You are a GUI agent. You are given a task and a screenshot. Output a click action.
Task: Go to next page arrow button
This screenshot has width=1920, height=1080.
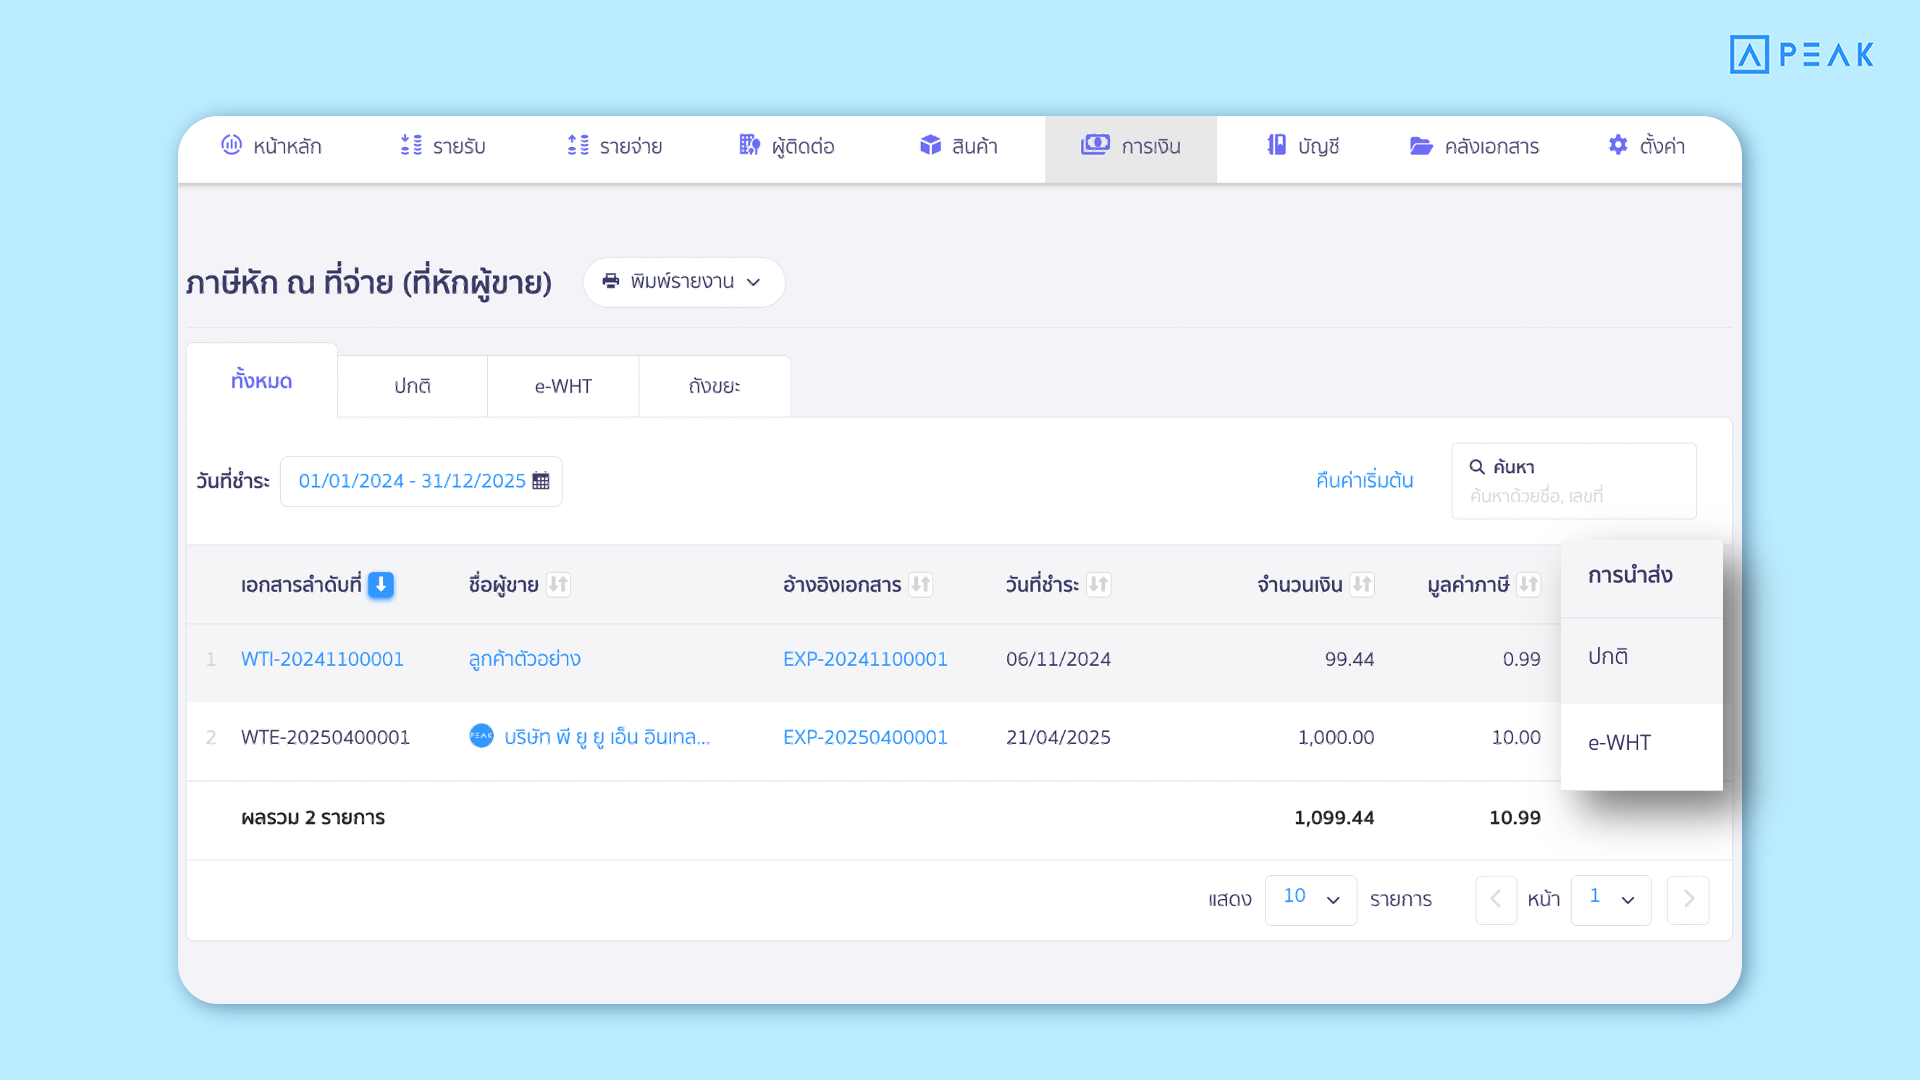pyautogui.click(x=1688, y=899)
